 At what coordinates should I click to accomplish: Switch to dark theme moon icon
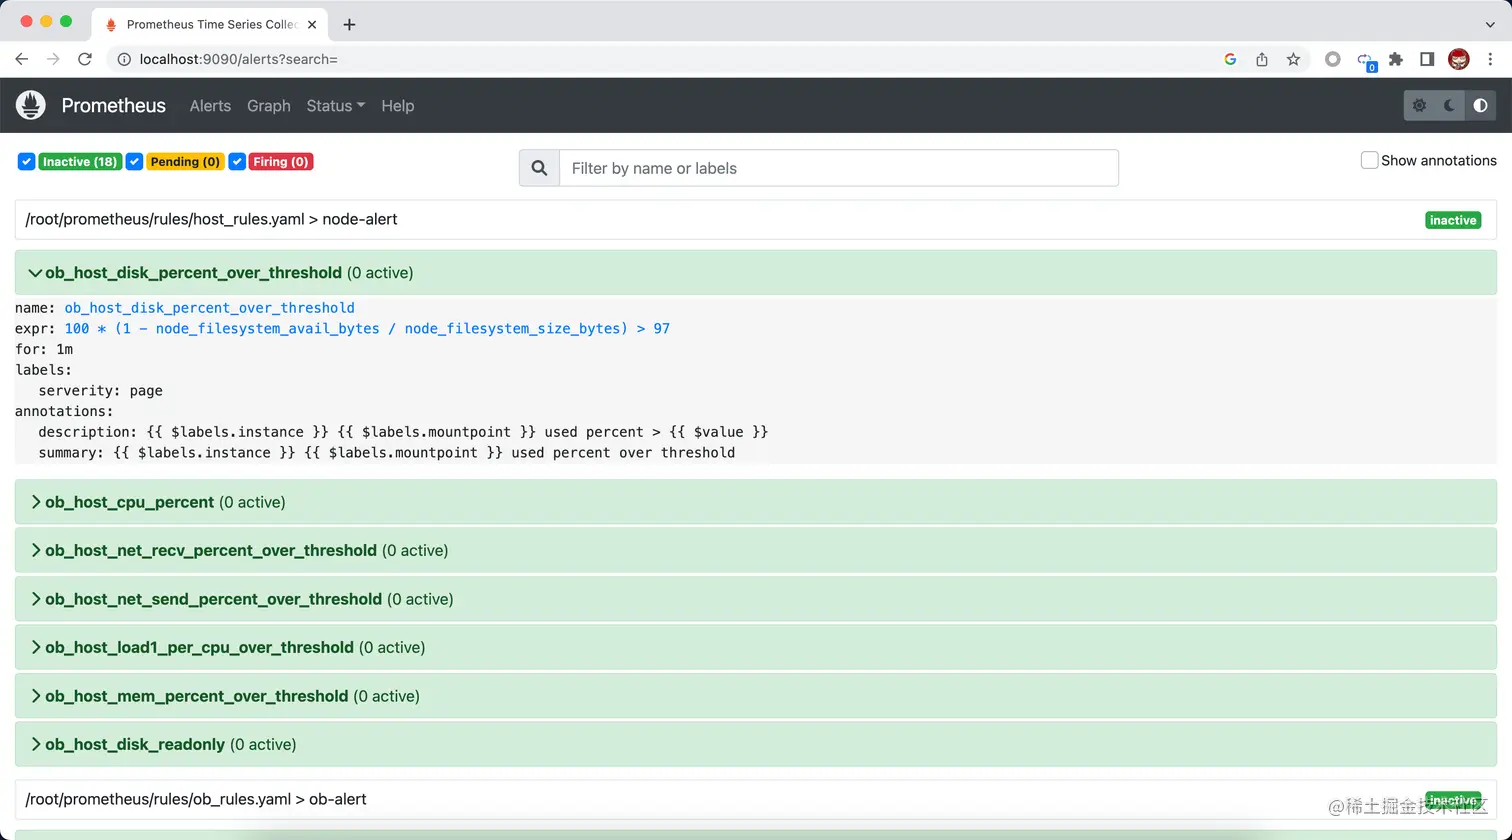pyautogui.click(x=1449, y=105)
